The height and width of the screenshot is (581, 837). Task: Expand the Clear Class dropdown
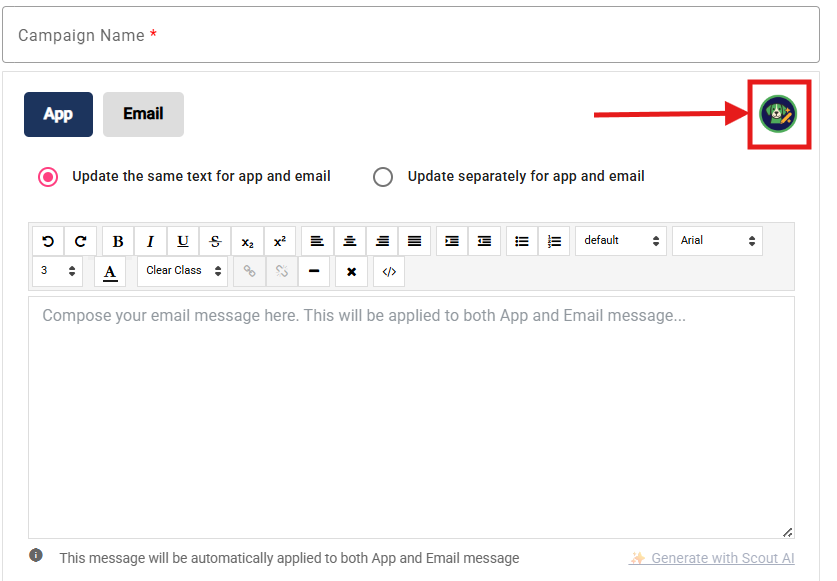182,271
